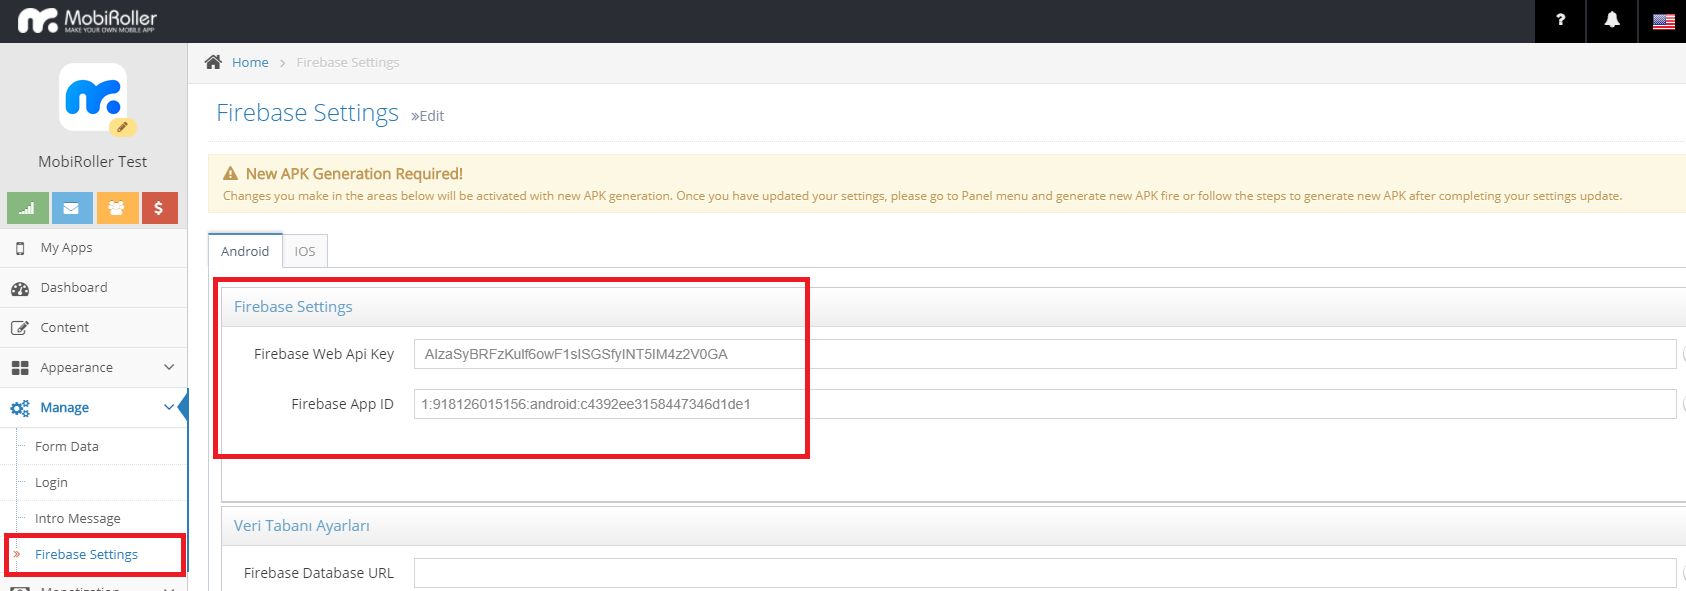Click the My Apps phone icon
Screen dimensions: 1686x591
(x=20, y=248)
